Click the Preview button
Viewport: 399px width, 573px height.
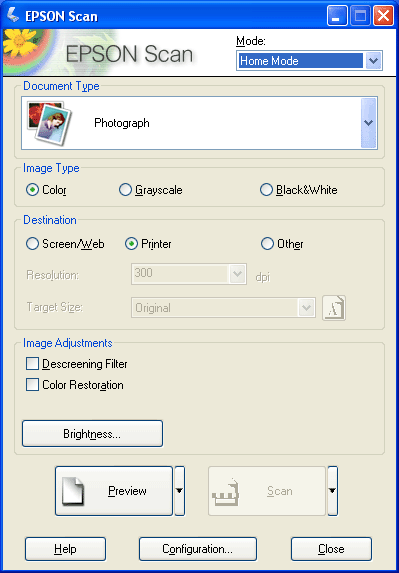pyautogui.click(x=114, y=491)
